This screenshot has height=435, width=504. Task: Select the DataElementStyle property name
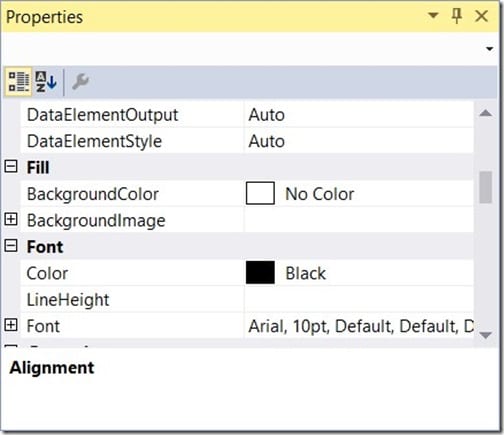pyautogui.click(x=94, y=141)
